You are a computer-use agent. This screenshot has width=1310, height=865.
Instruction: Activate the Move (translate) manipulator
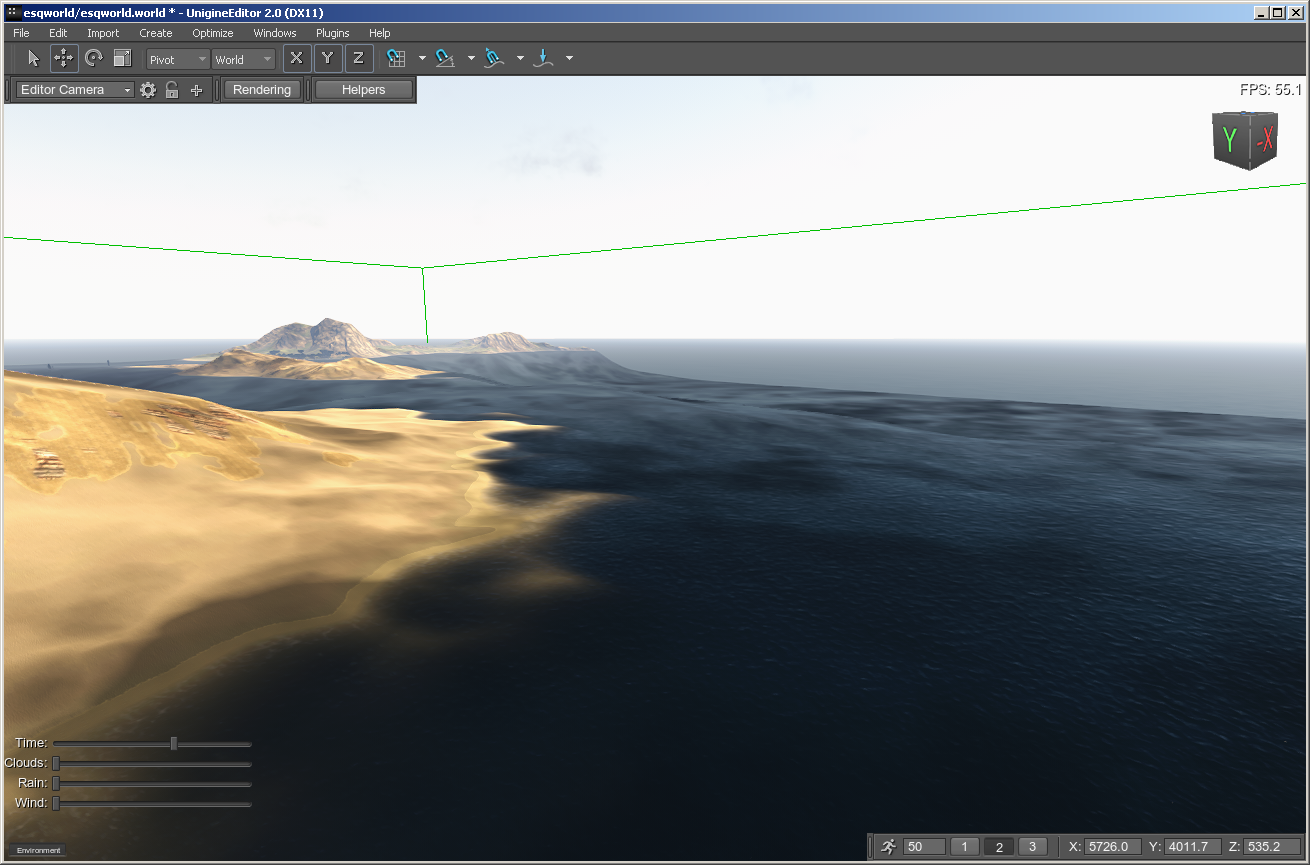(64, 58)
